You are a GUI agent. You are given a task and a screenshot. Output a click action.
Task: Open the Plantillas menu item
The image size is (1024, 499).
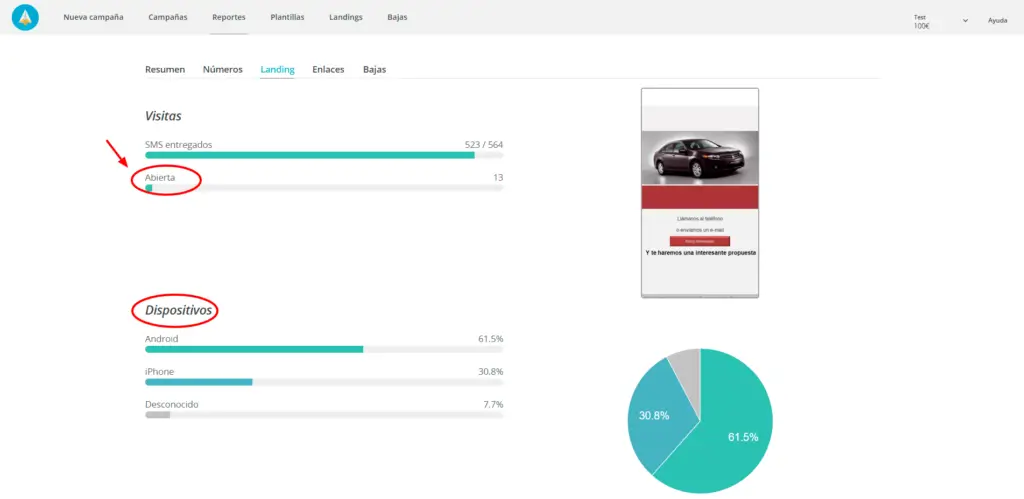287,18
